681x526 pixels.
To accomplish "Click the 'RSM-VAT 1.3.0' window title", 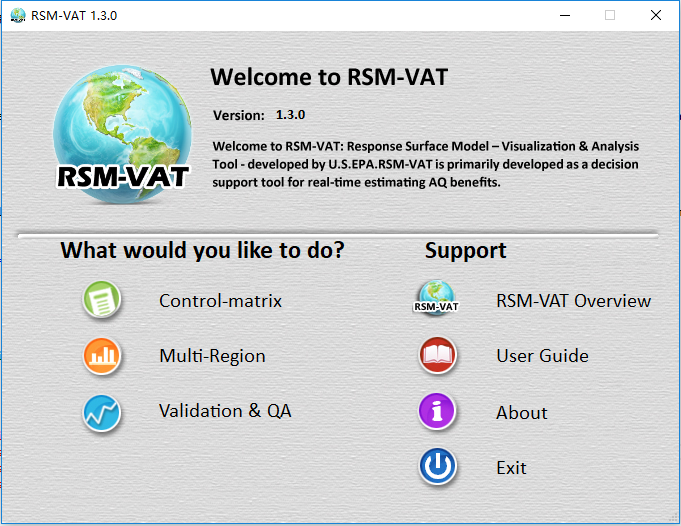I will 74,16.
